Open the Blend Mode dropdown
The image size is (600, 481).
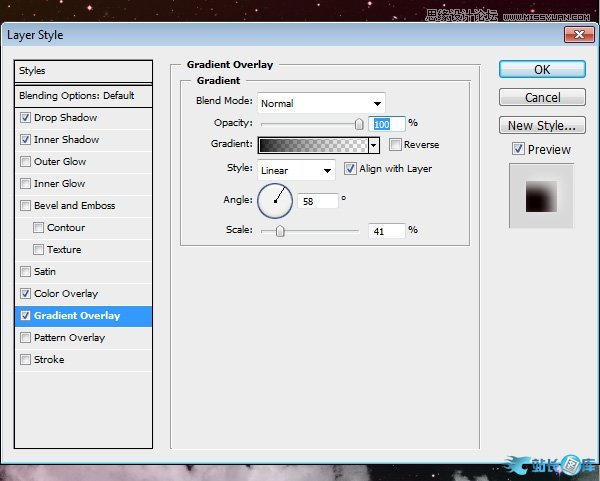point(321,103)
